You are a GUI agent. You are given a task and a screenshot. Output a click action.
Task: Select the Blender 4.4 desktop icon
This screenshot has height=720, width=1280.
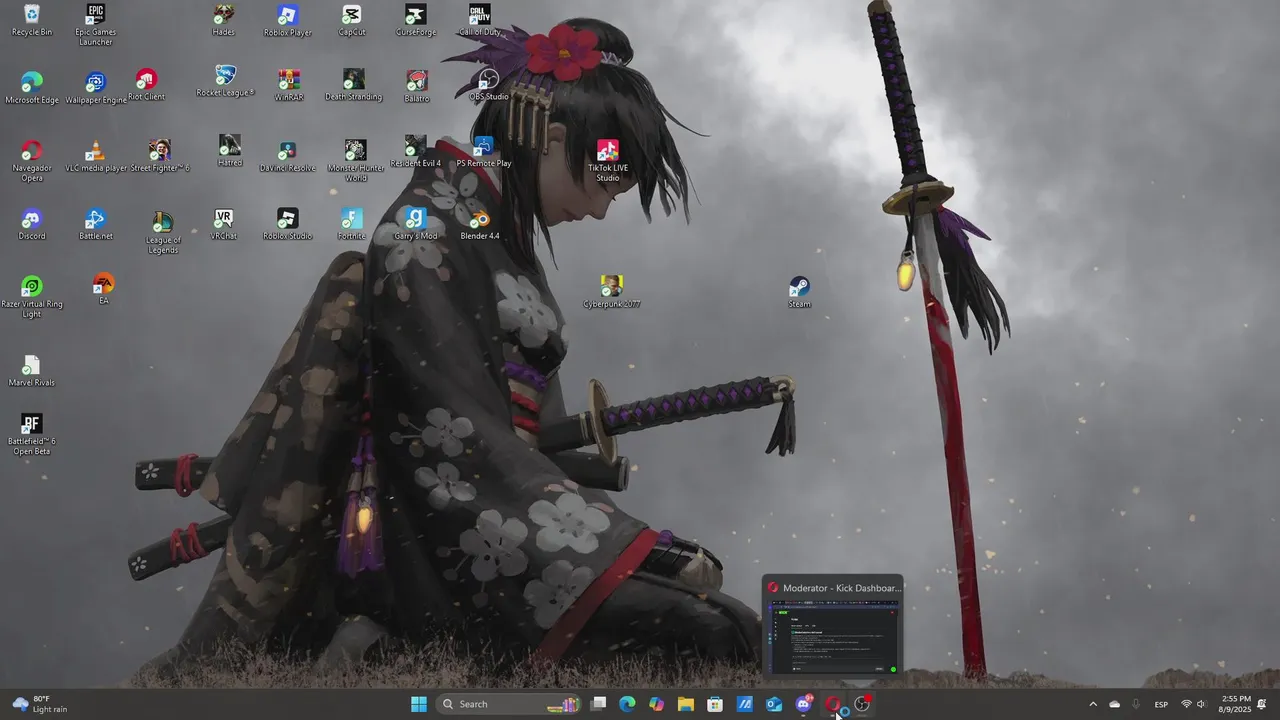480,224
